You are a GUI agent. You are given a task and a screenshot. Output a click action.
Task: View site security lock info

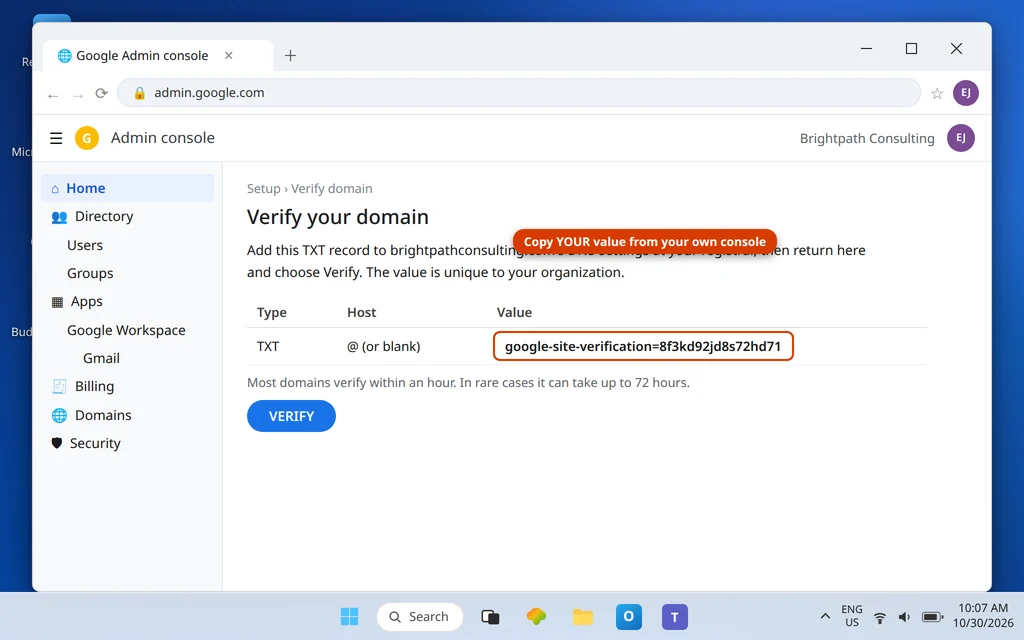(139, 93)
